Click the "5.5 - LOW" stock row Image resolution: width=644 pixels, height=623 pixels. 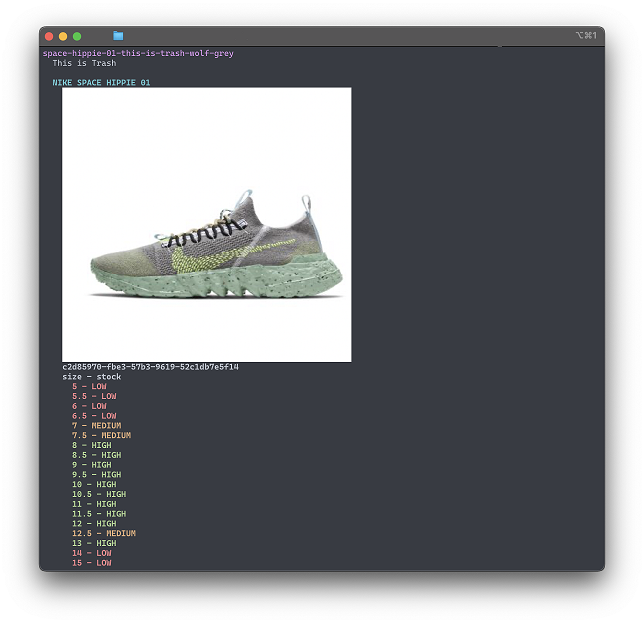[94, 396]
